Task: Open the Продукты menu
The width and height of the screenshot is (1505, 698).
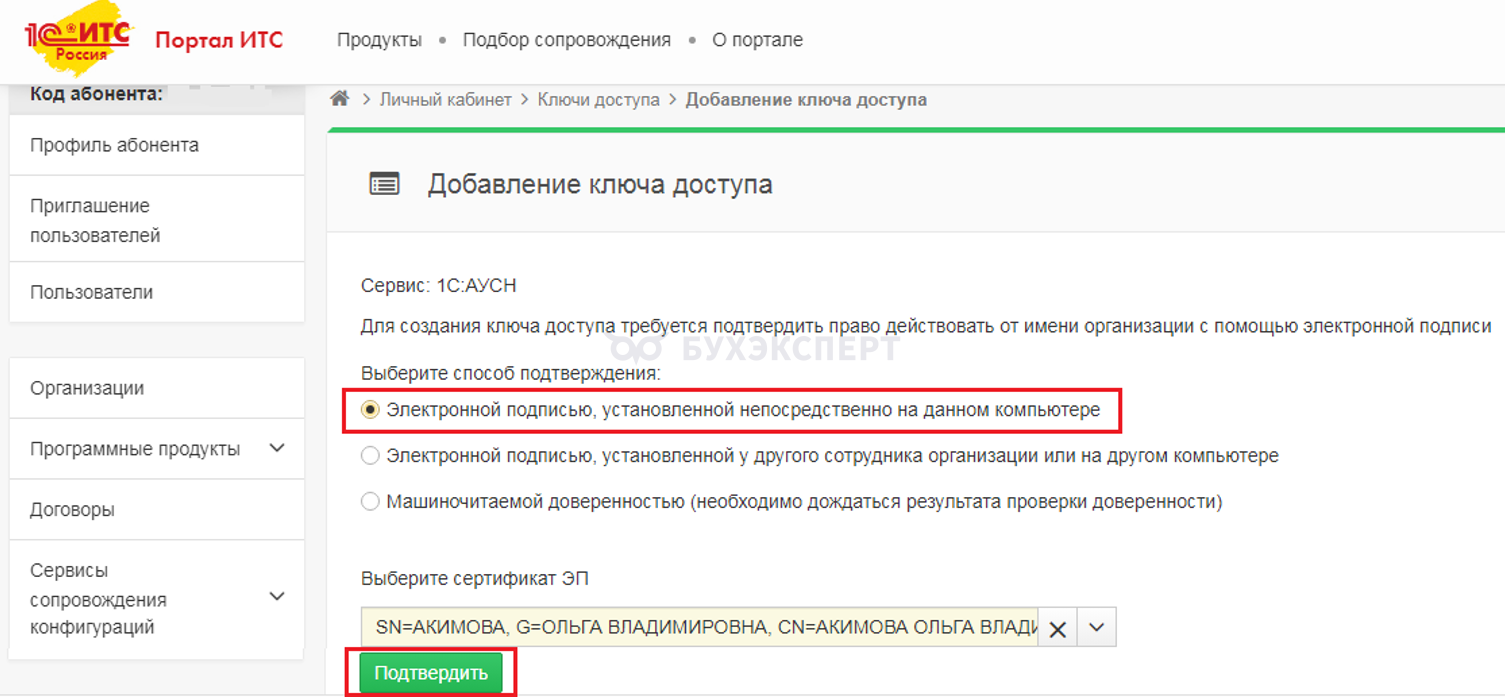Action: point(379,40)
